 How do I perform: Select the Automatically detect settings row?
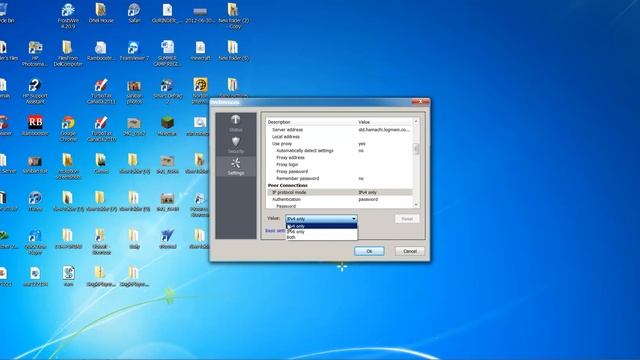click(x=340, y=151)
